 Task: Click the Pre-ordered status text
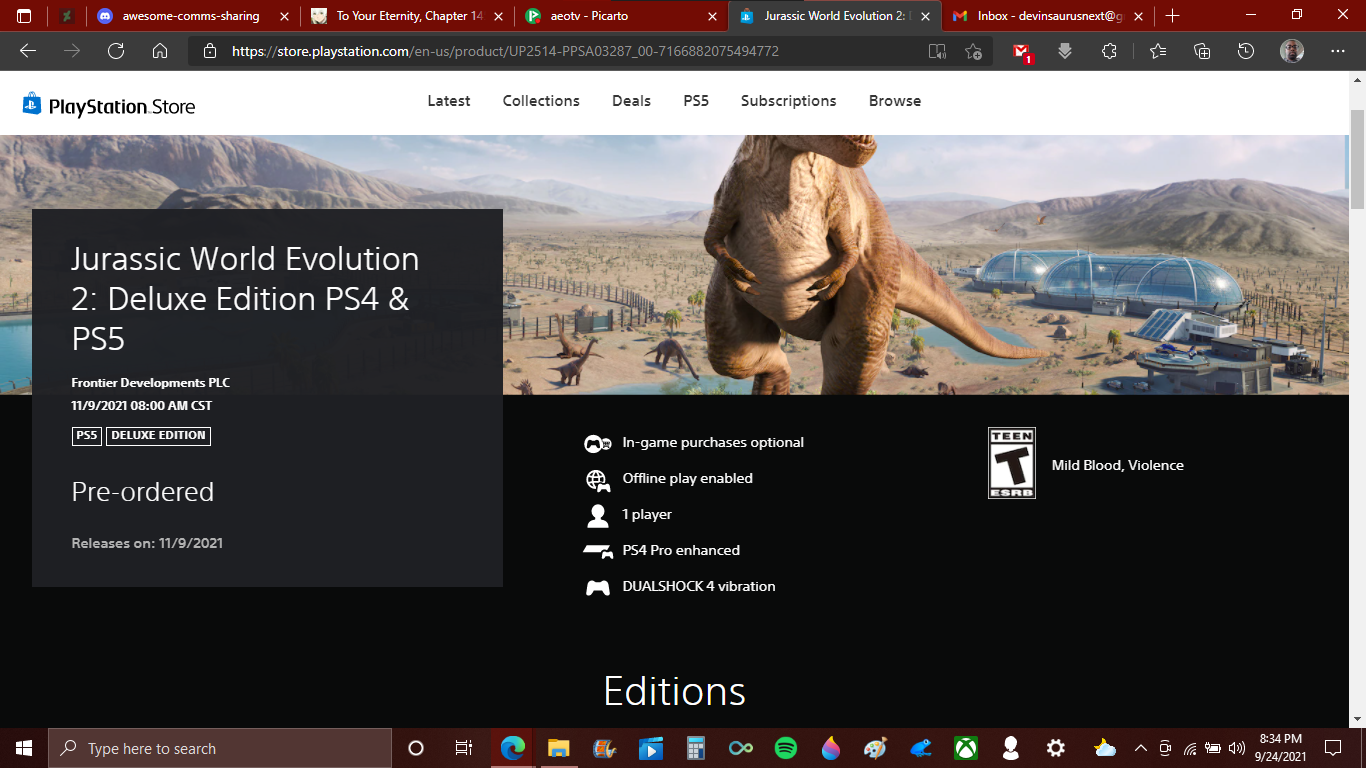pos(143,492)
